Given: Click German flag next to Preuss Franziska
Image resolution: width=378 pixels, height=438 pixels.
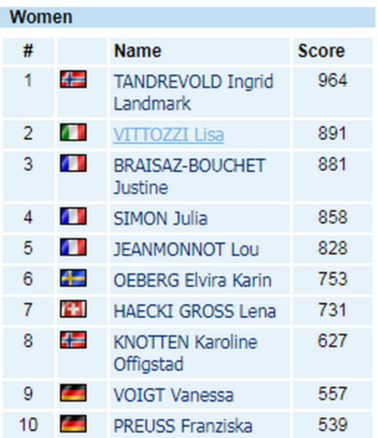Looking at the screenshot, I should (73, 424).
